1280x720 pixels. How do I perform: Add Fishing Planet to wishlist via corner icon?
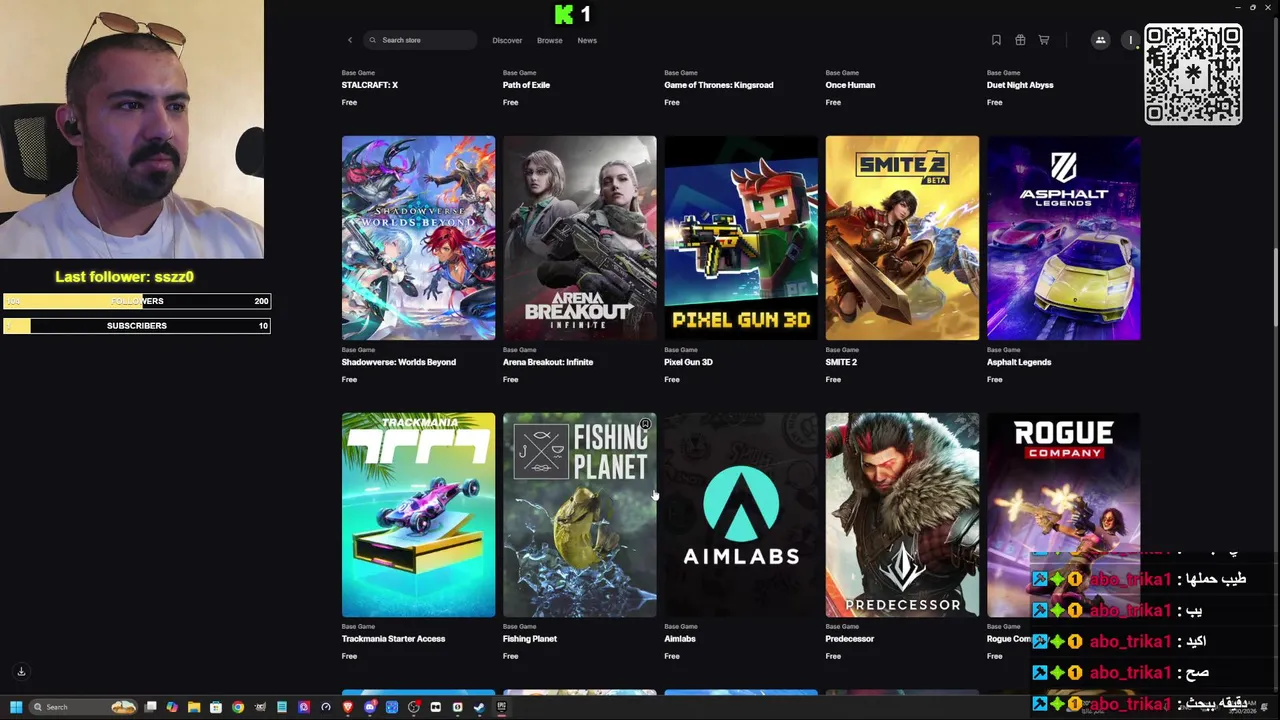[645, 425]
